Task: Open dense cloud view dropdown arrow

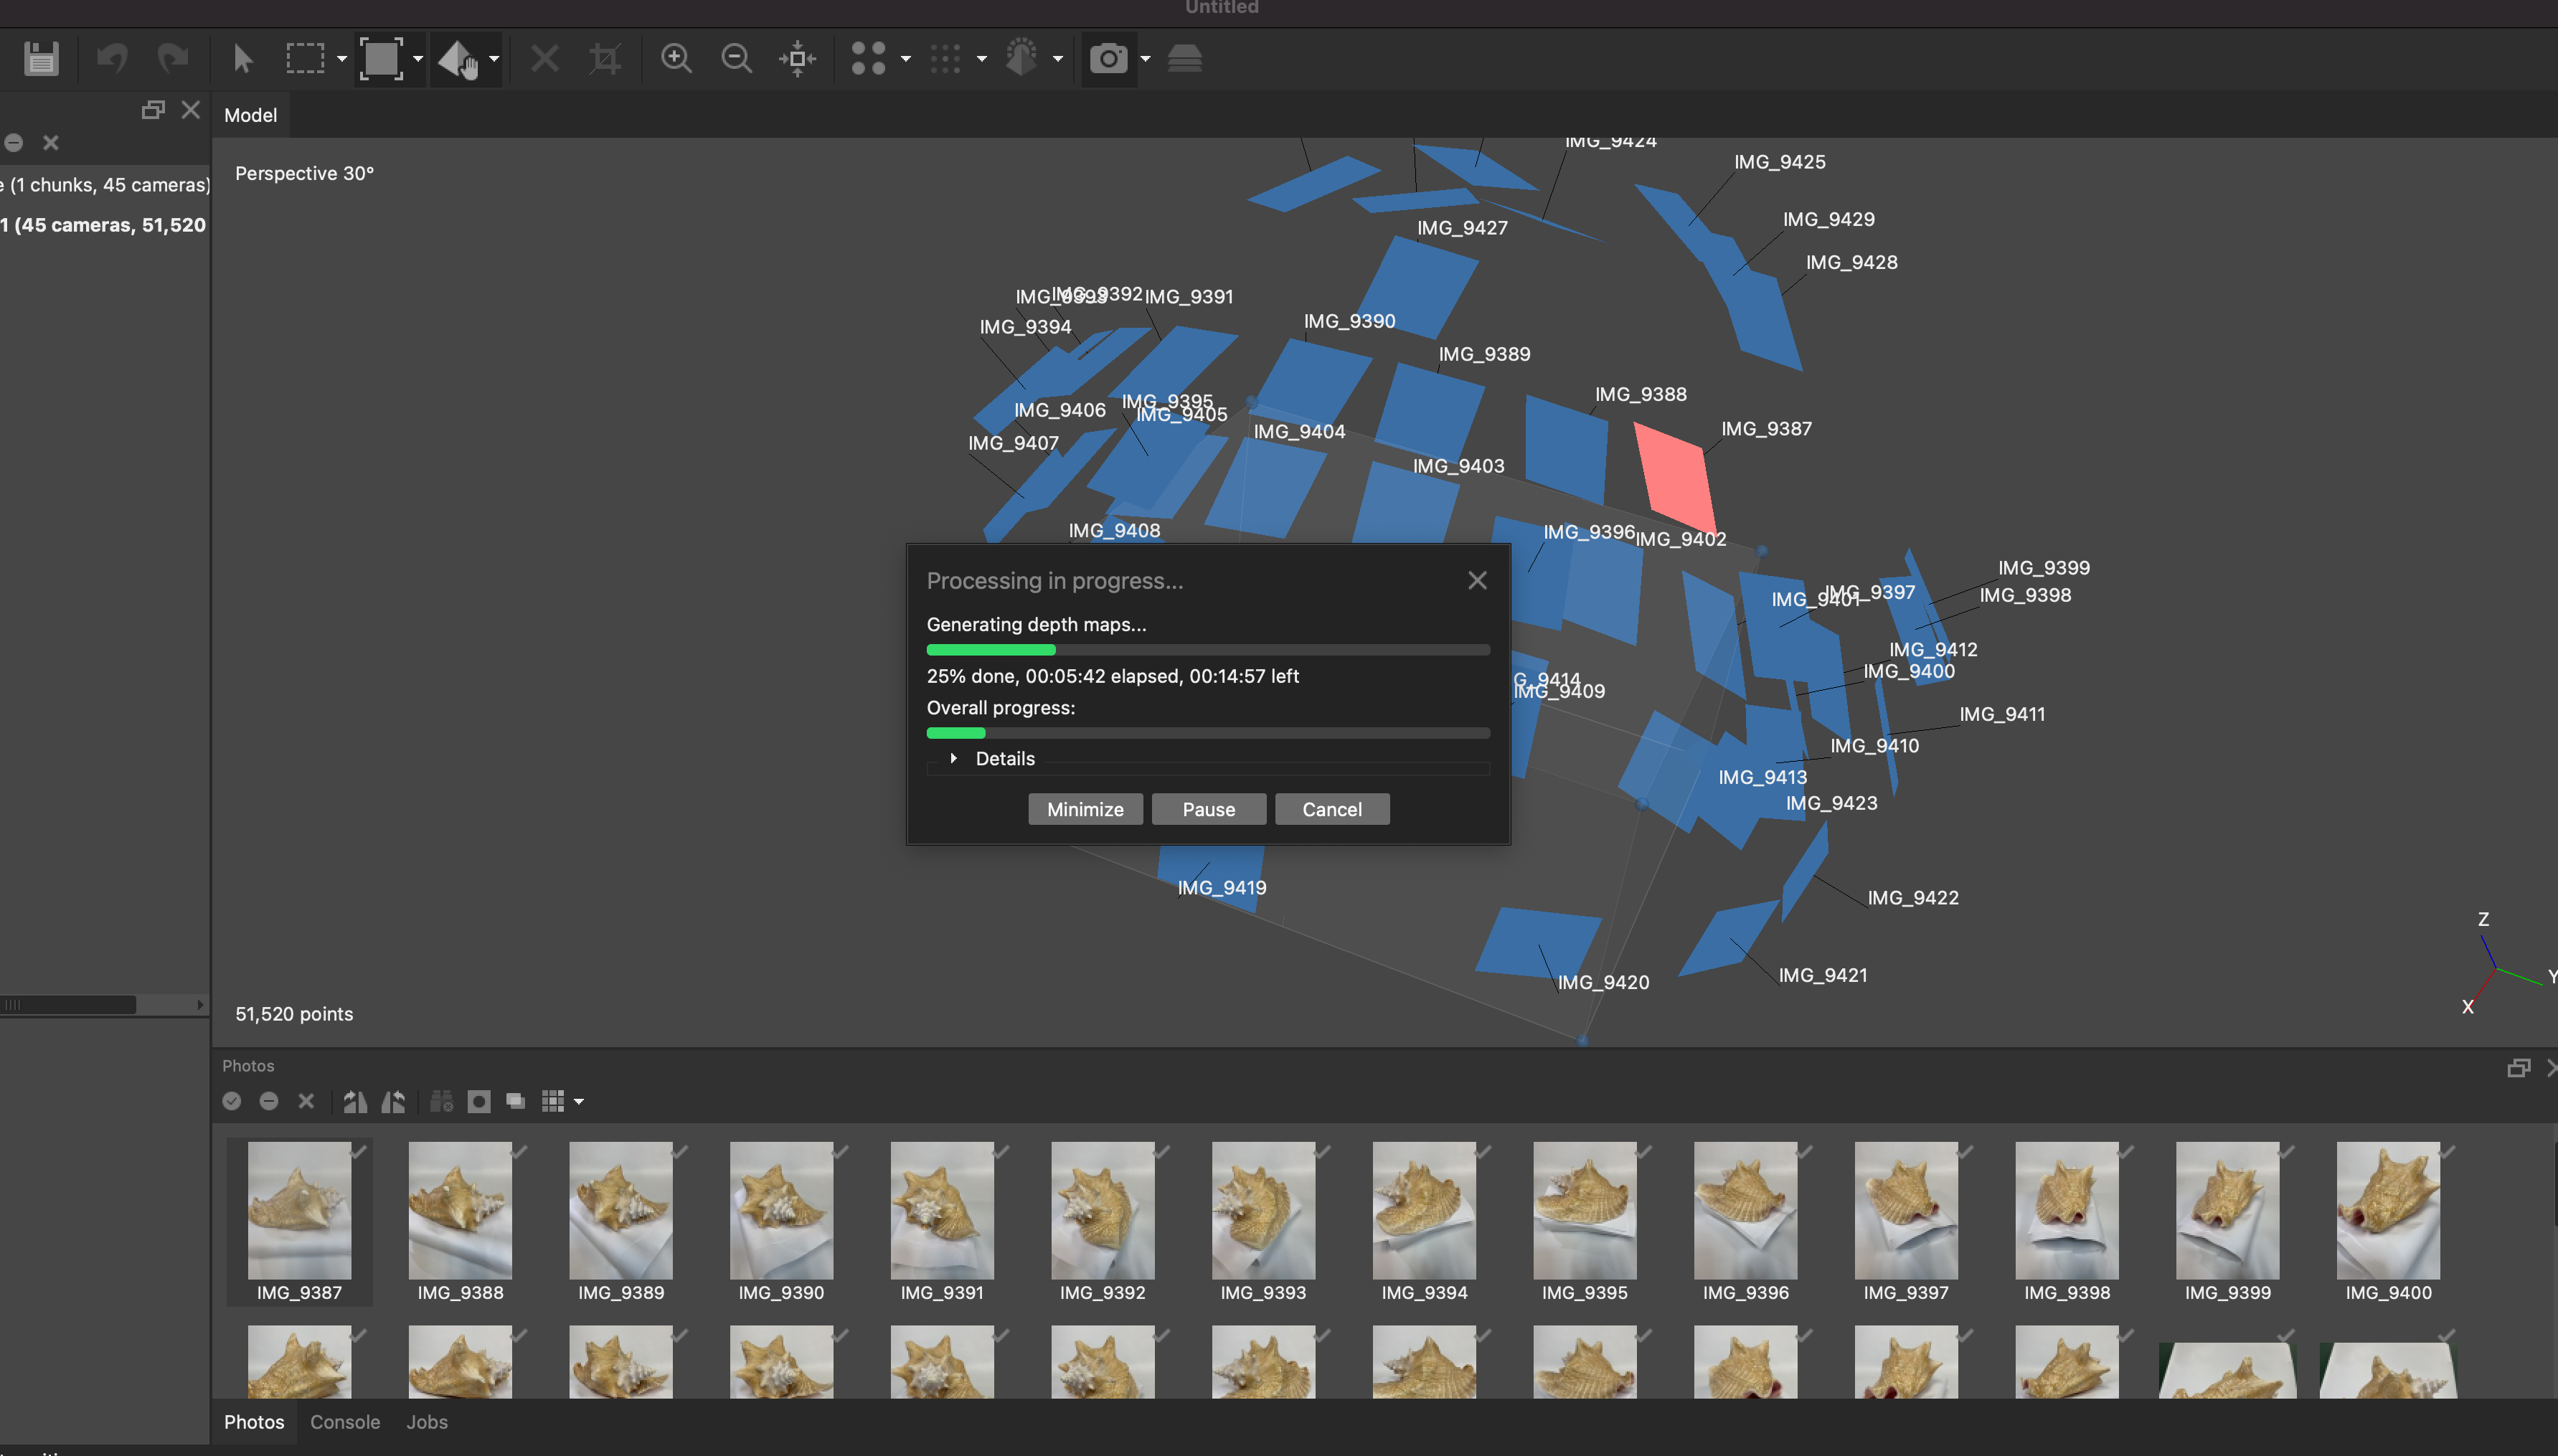Action: point(982,60)
